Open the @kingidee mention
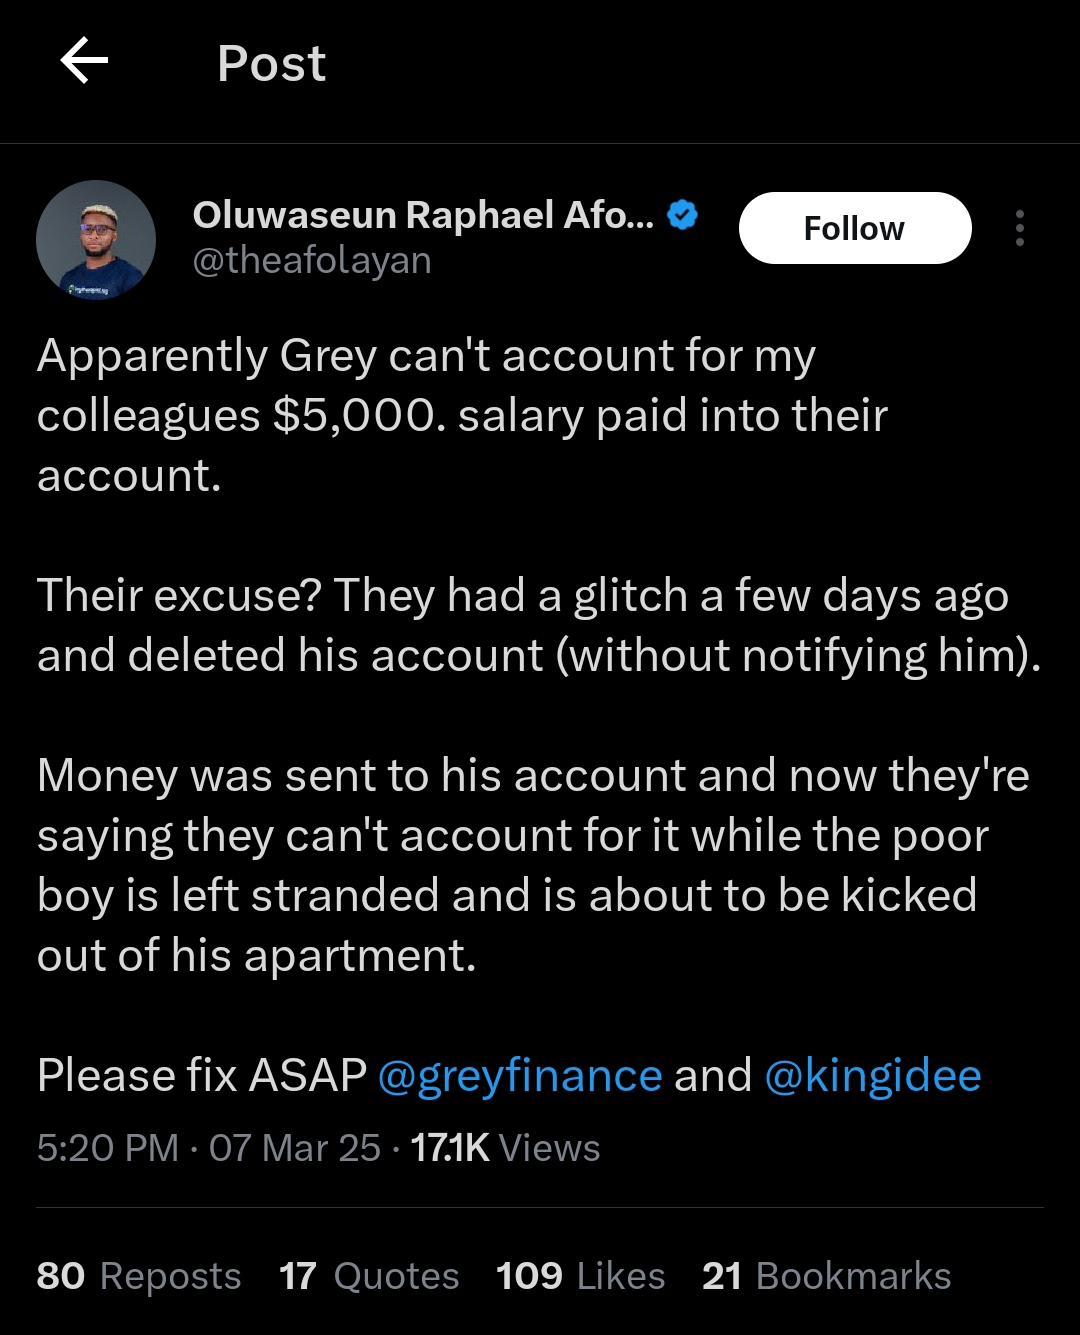This screenshot has width=1080, height=1335. point(873,1076)
